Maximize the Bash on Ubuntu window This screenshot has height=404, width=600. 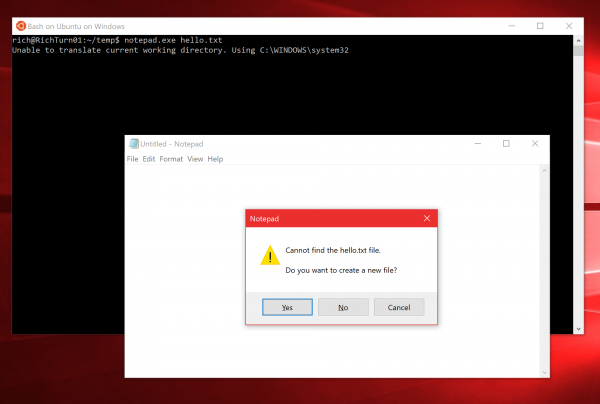(x=540, y=26)
